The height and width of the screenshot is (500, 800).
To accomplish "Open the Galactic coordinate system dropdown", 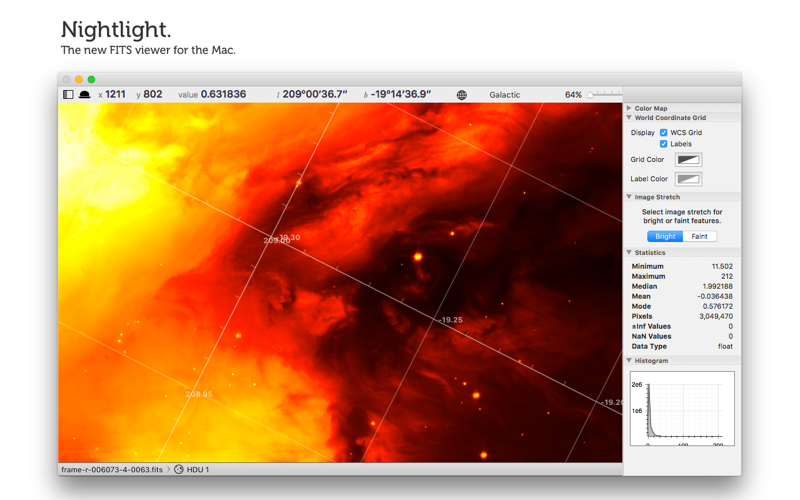I will [x=505, y=95].
